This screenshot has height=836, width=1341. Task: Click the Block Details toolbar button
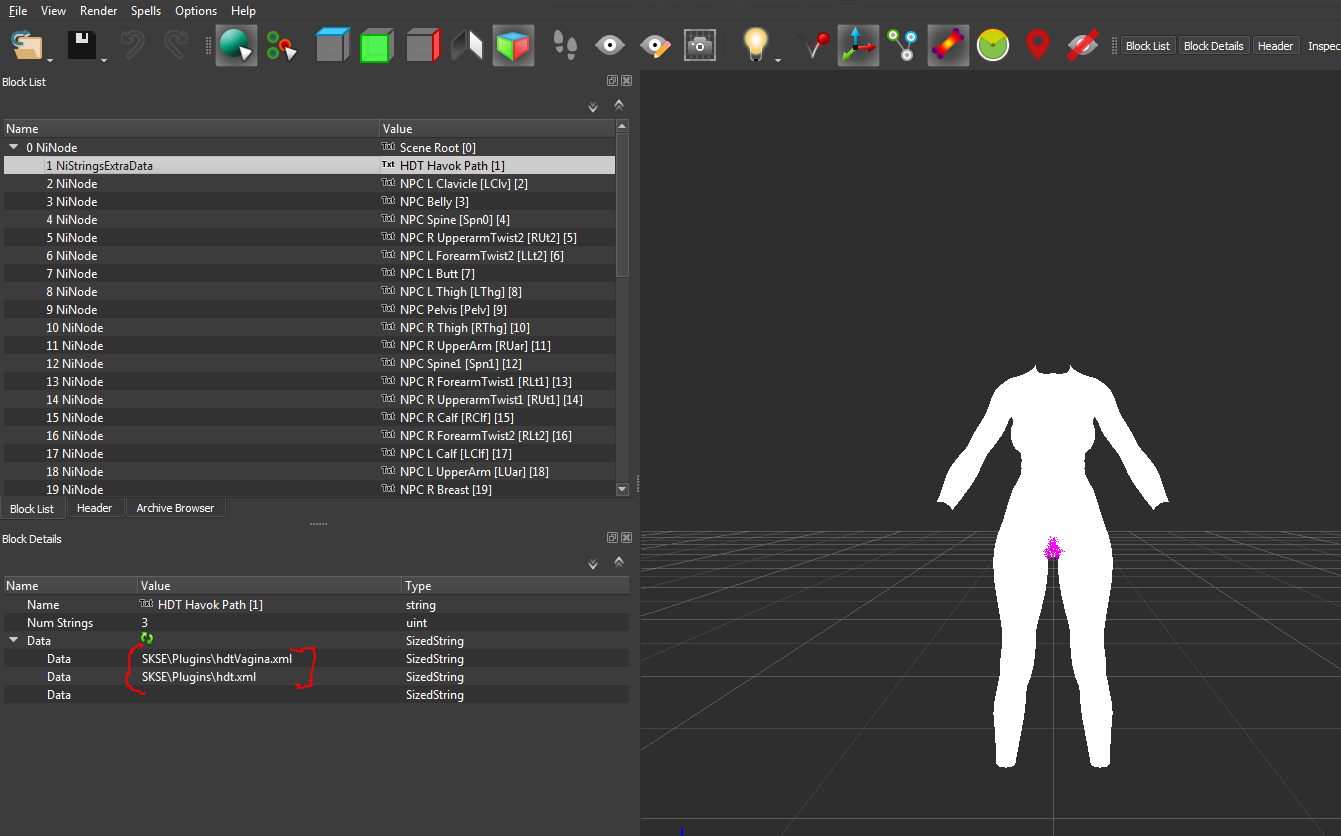[x=1213, y=46]
